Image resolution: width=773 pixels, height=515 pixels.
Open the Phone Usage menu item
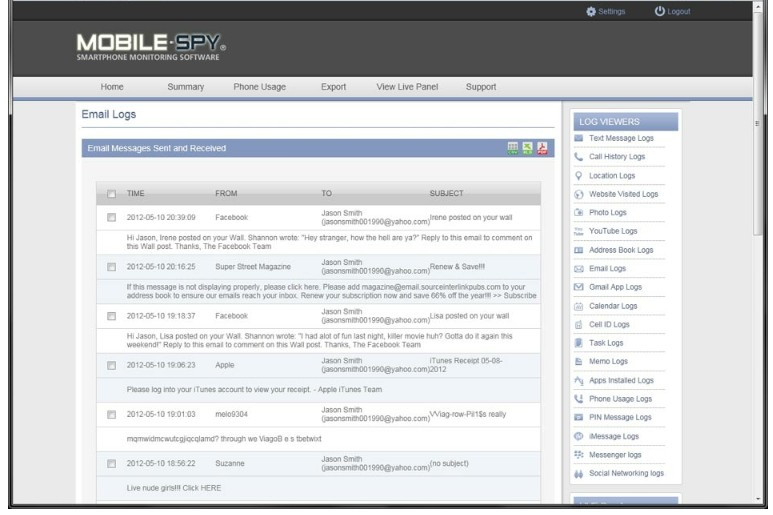click(x=259, y=87)
